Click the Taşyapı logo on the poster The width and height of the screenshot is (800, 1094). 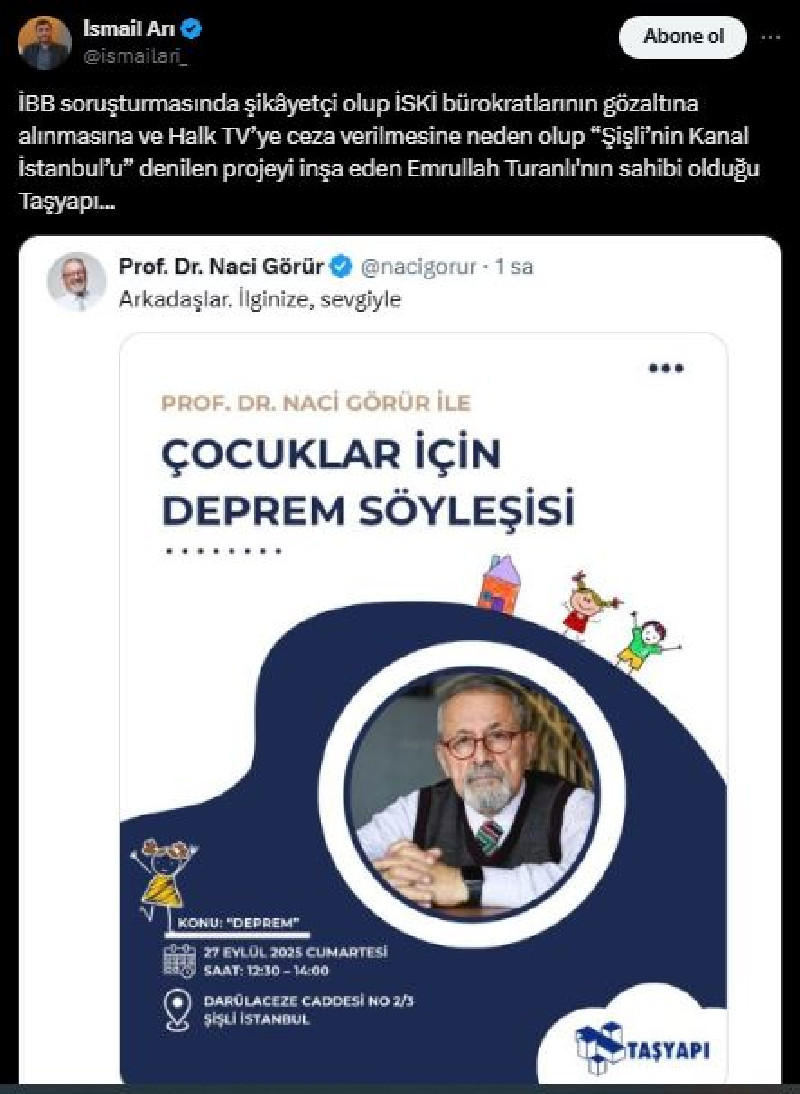coord(642,1048)
